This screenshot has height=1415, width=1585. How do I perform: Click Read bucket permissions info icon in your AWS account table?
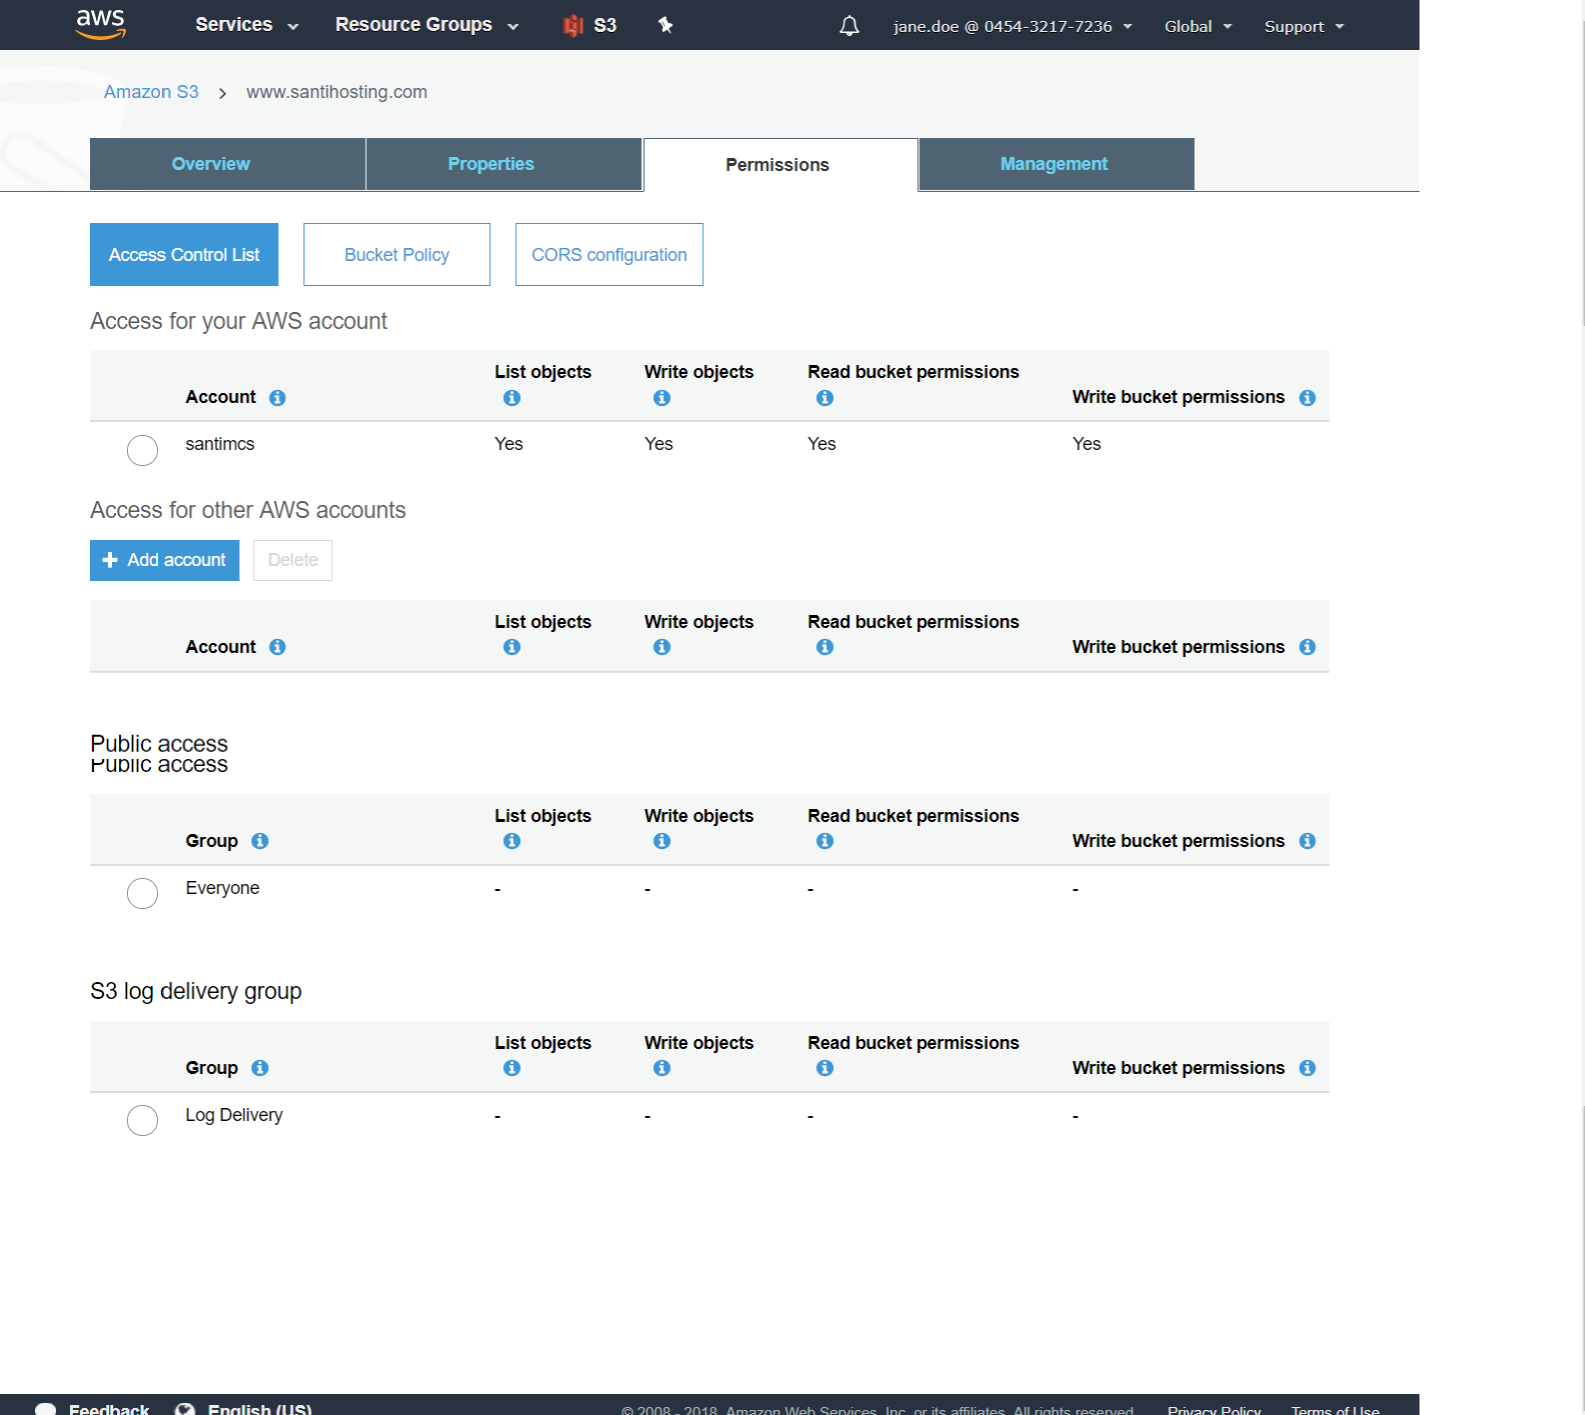pyautogui.click(x=825, y=398)
